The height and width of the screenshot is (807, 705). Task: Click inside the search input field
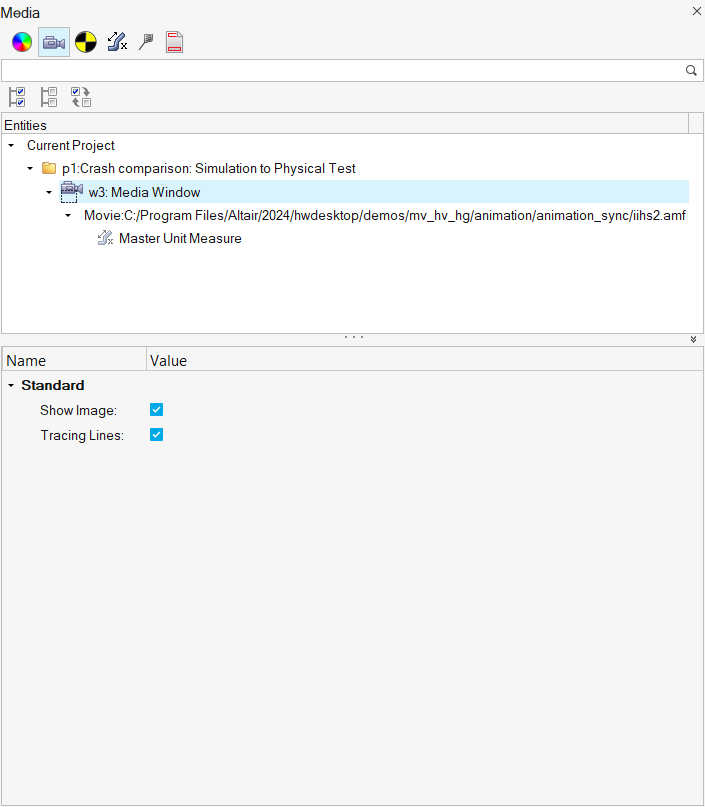tap(340, 71)
